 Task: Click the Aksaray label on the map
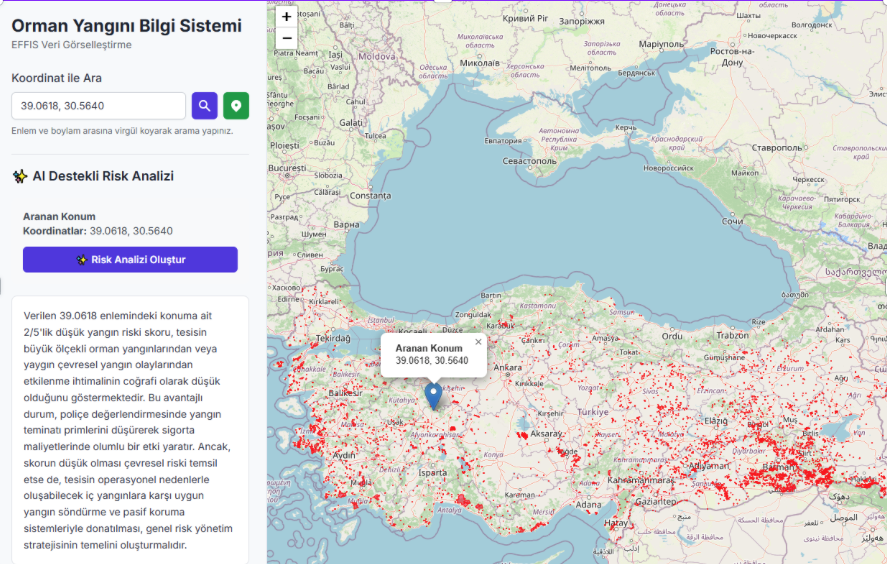tap(546, 434)
